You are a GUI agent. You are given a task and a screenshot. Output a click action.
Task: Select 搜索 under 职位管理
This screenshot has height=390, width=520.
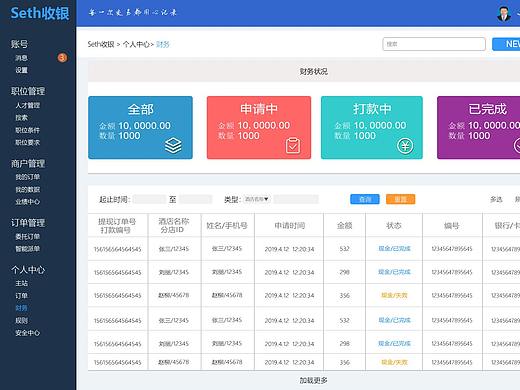[21, 118]
